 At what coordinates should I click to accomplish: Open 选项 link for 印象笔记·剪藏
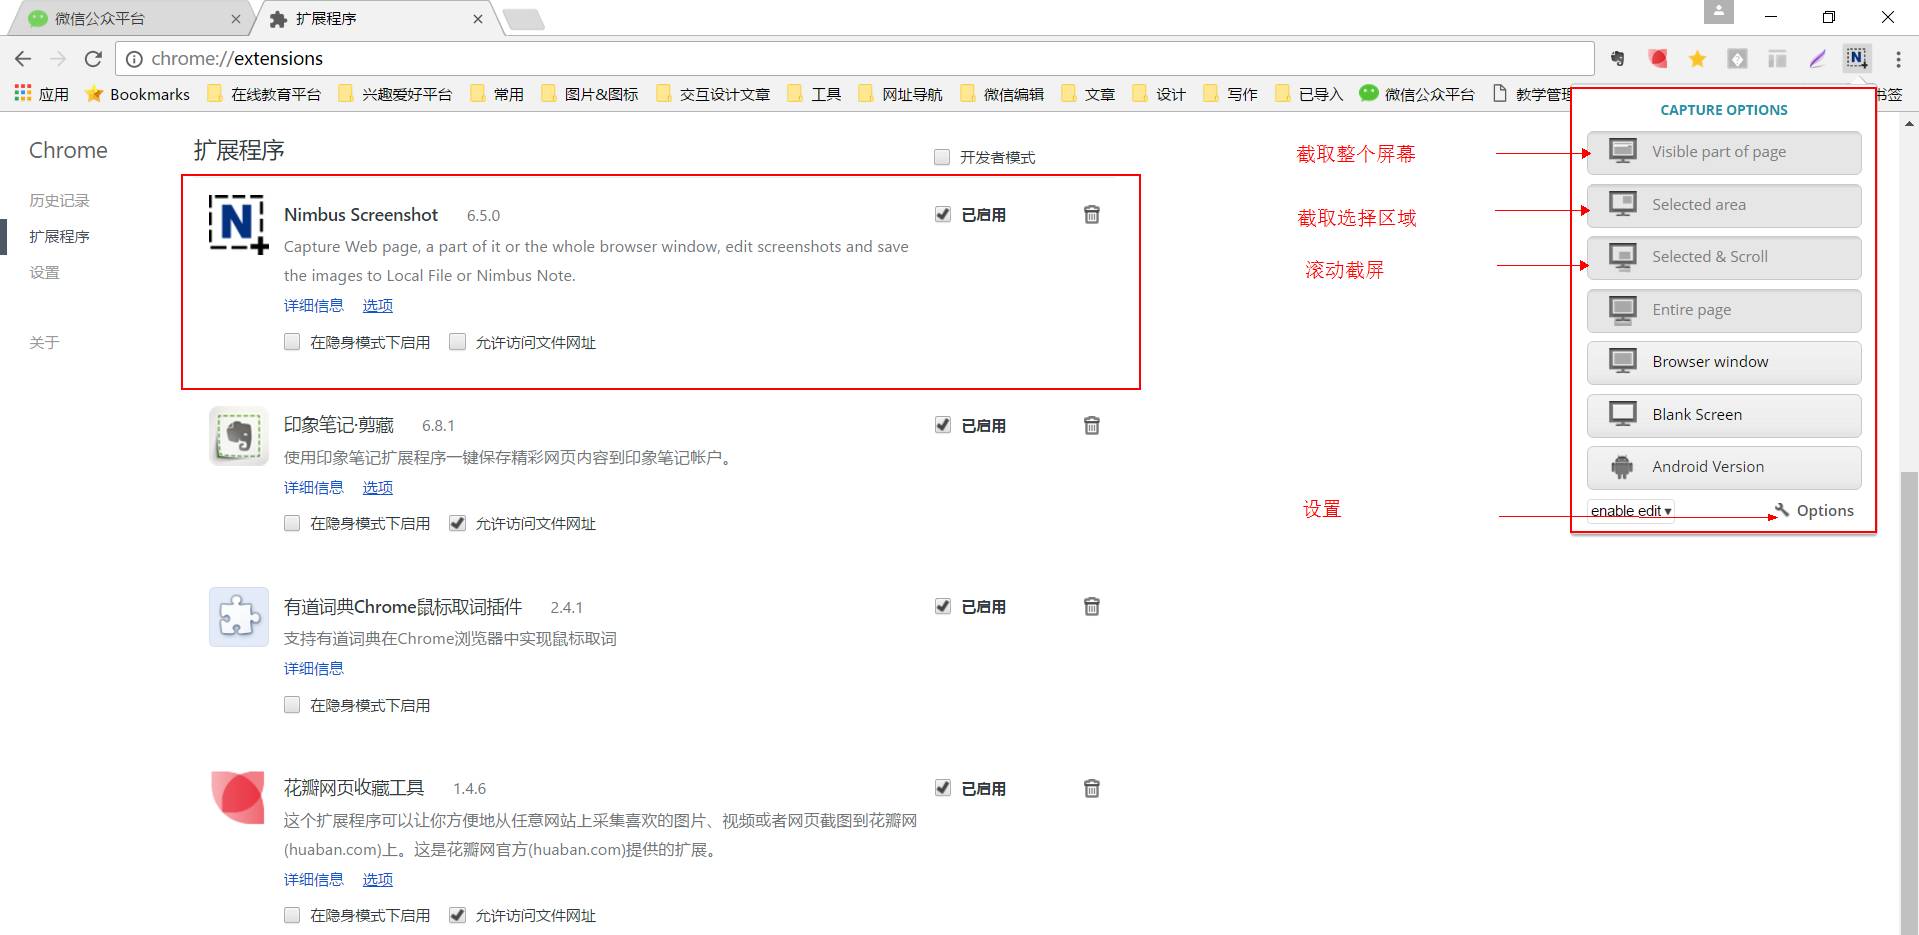377,487
